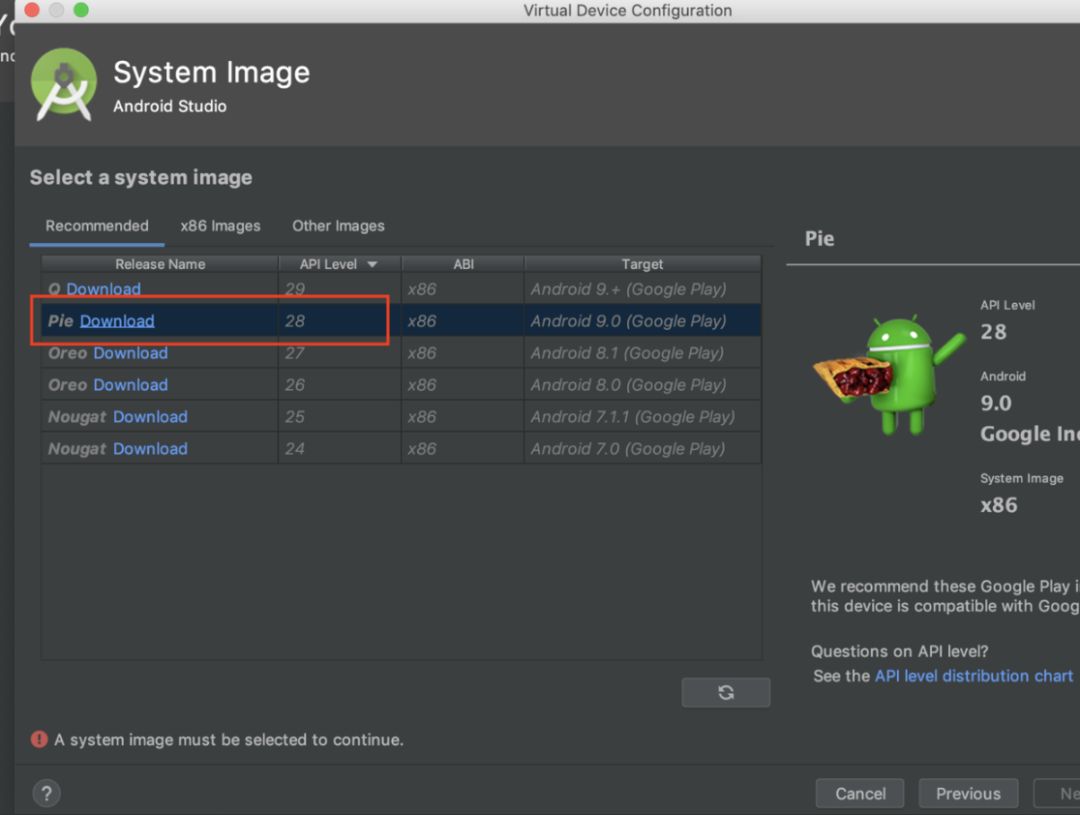
Task: Sort by API Level dropdown arrow
Action: (372, 265)
